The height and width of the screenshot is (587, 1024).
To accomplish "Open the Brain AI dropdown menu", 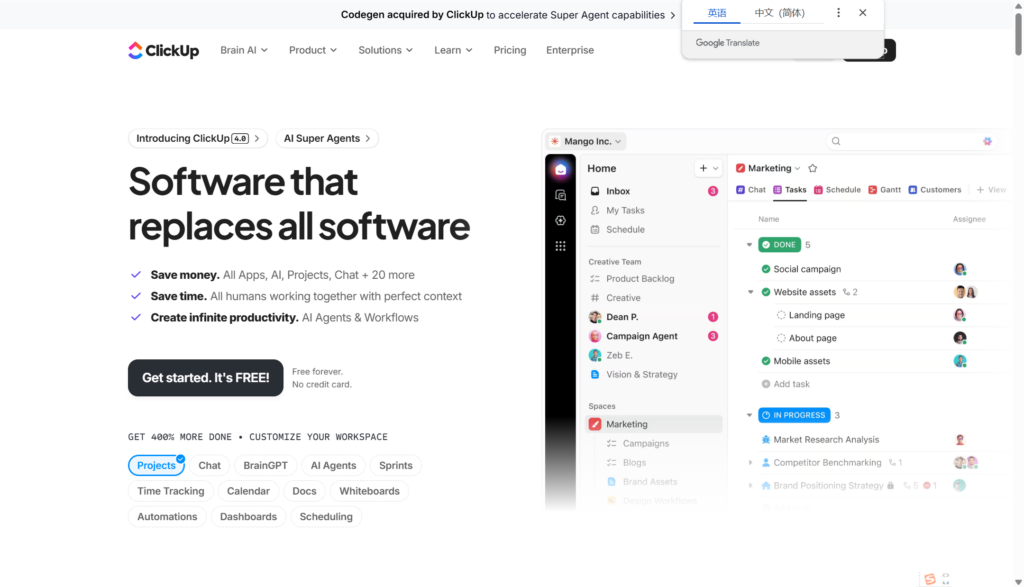I will coord(244,50).
